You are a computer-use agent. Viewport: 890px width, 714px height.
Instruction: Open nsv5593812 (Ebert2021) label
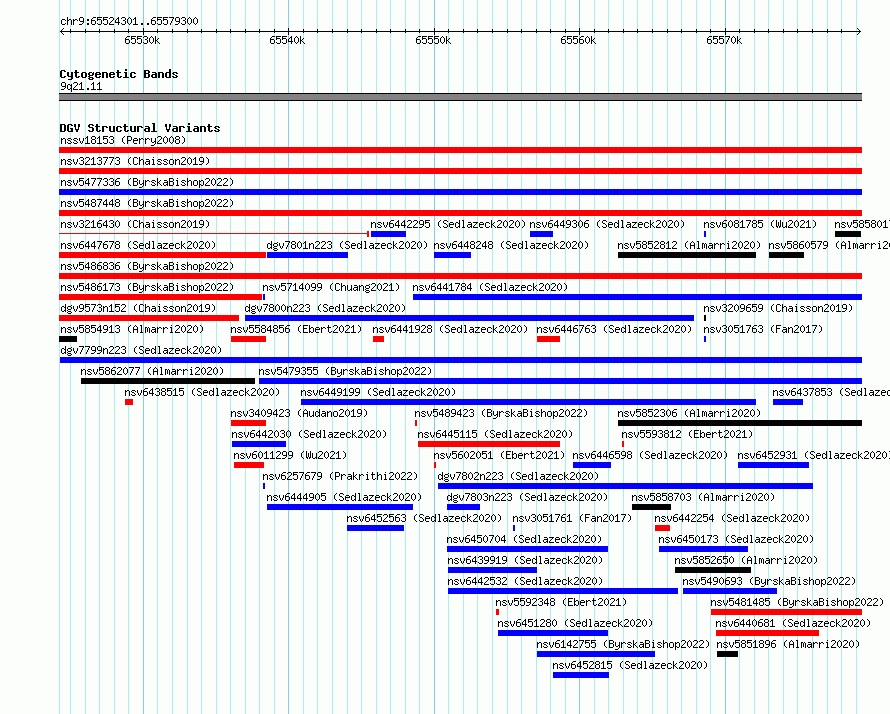tap(687, 434)
